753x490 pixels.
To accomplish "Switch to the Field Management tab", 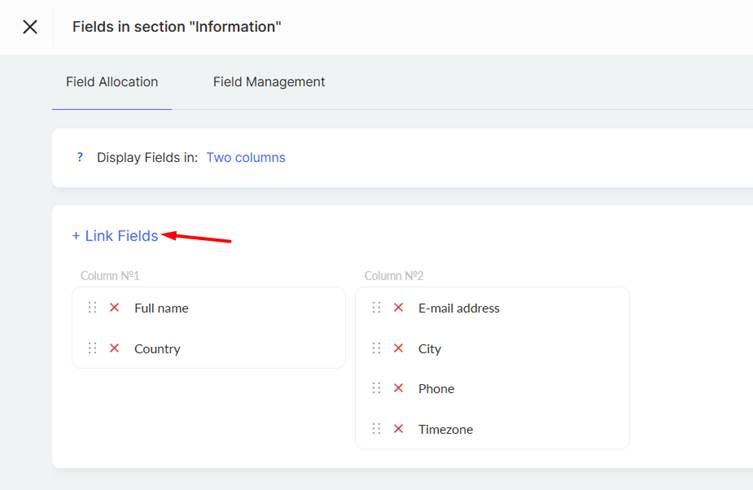I will tap(269, 82).
